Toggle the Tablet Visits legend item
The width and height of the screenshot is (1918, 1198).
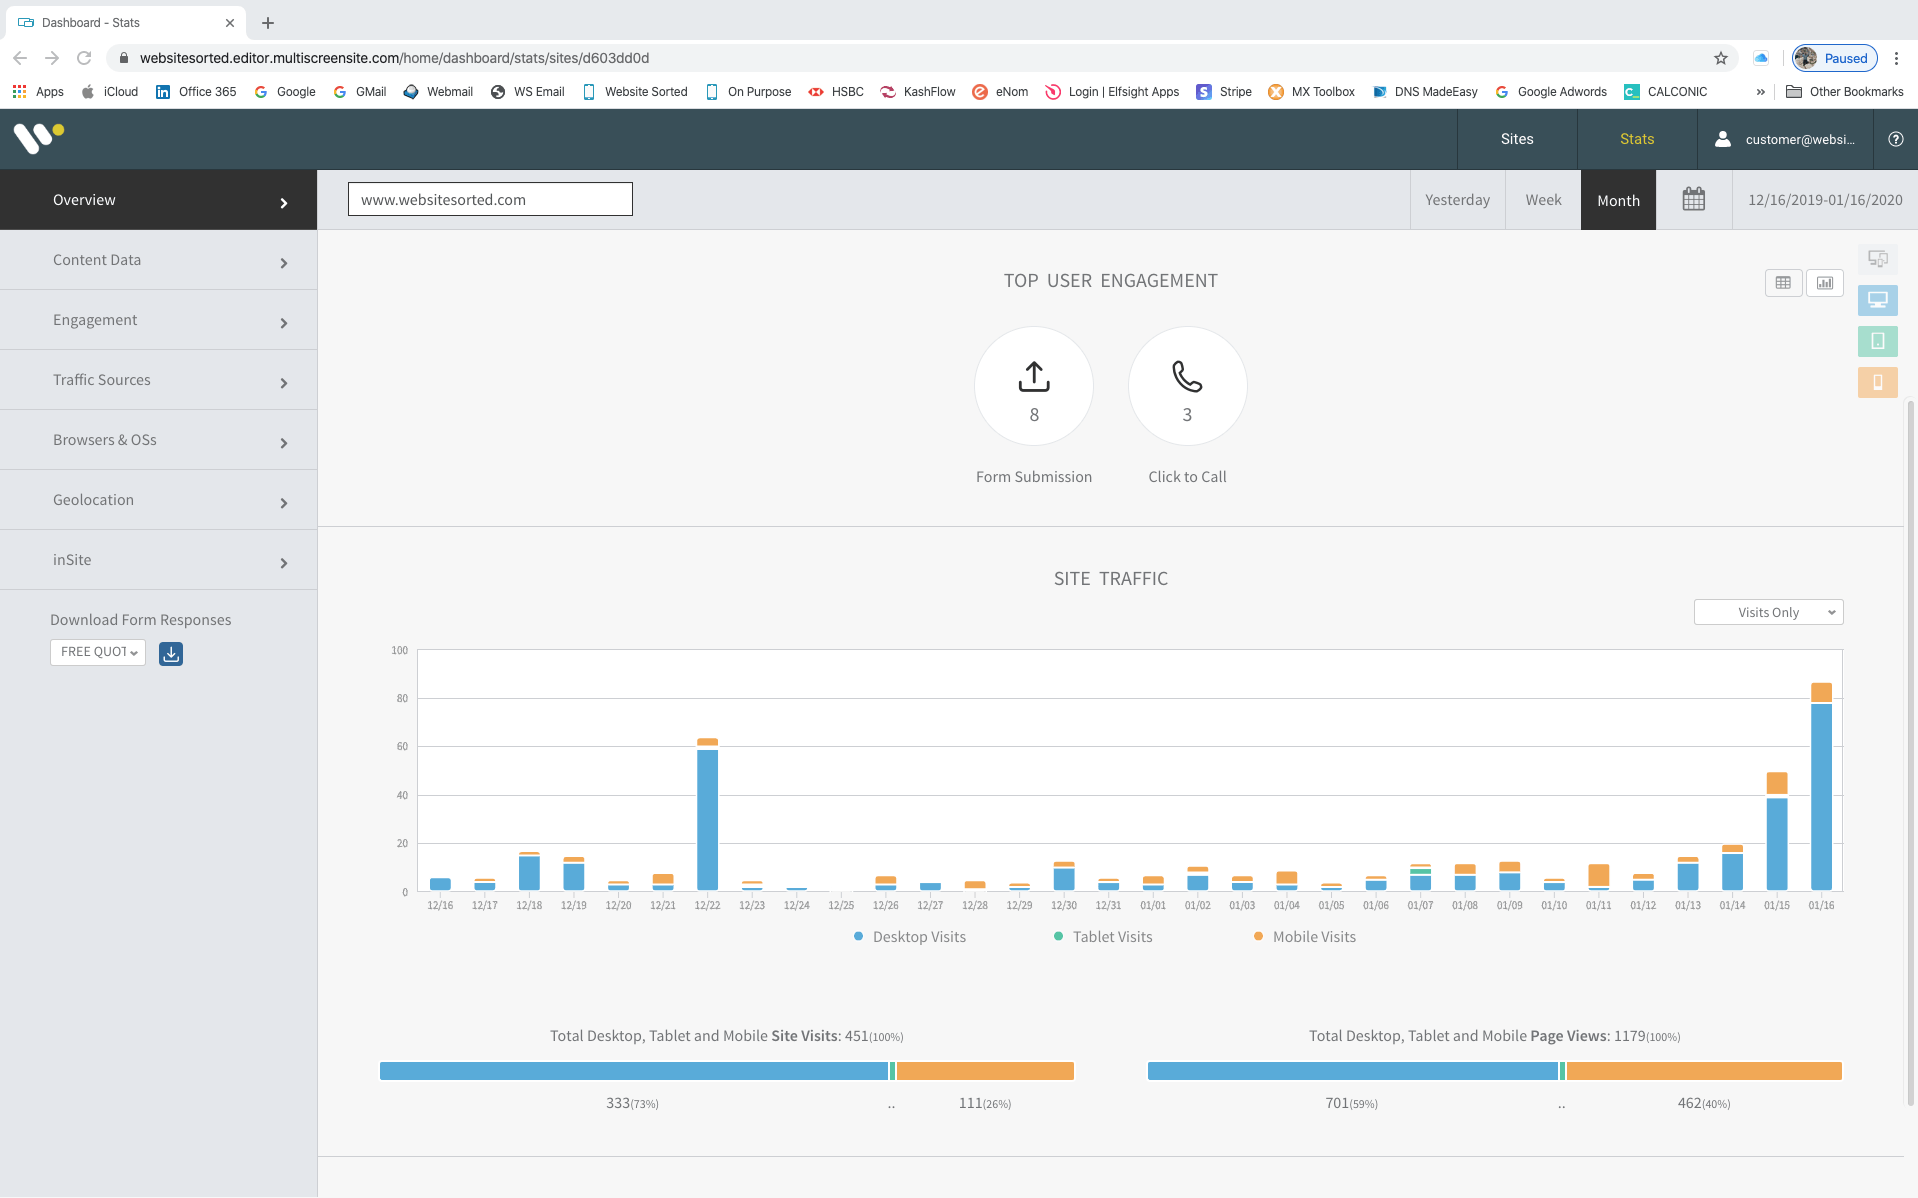point(1103,936)
